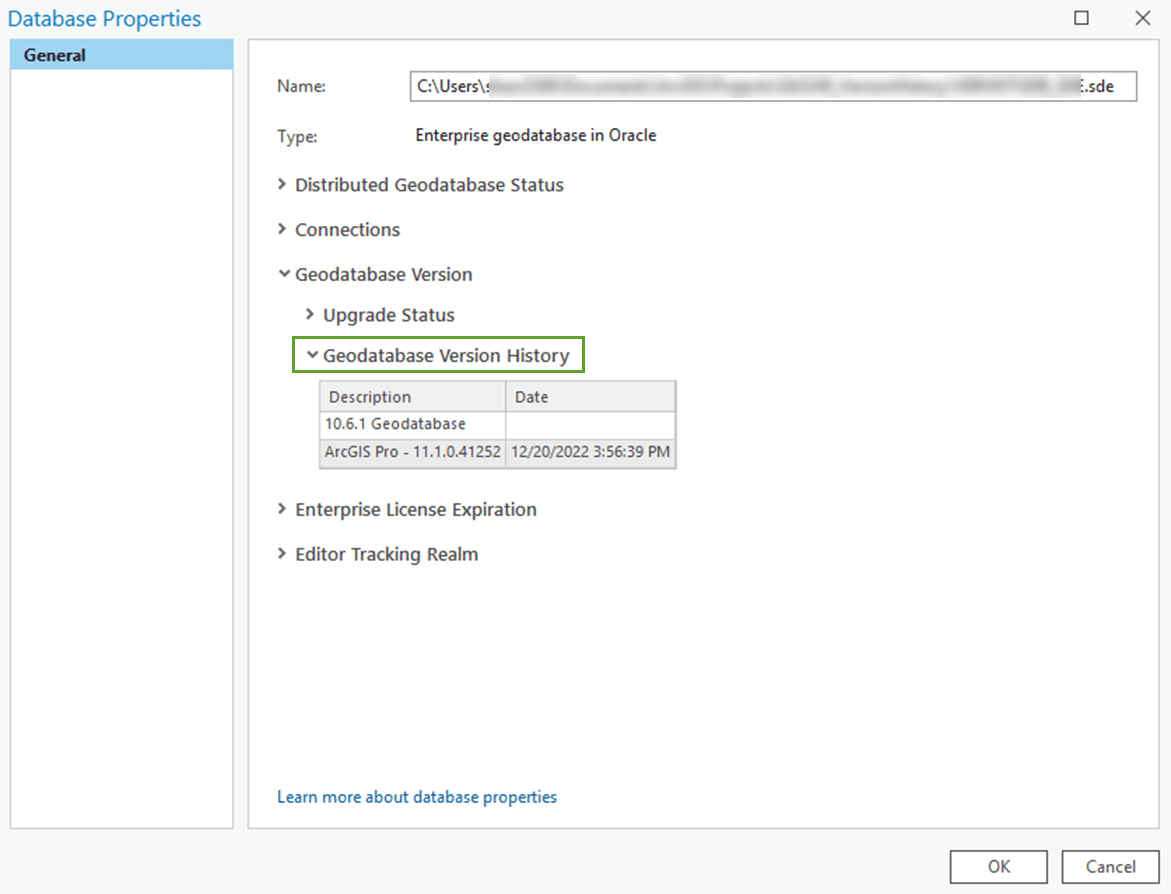Close the Database Properties dialog
Image resolution: width=1171 pixels, height=894 pixels.
1142,18
